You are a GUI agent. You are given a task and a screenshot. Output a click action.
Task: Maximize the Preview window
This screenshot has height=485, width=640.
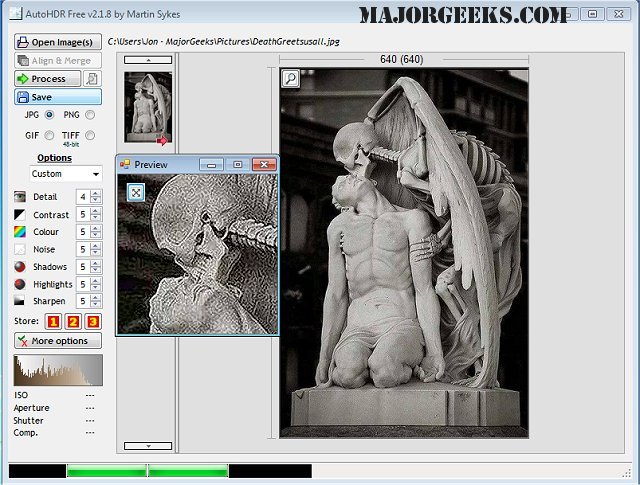click(238, 165)
